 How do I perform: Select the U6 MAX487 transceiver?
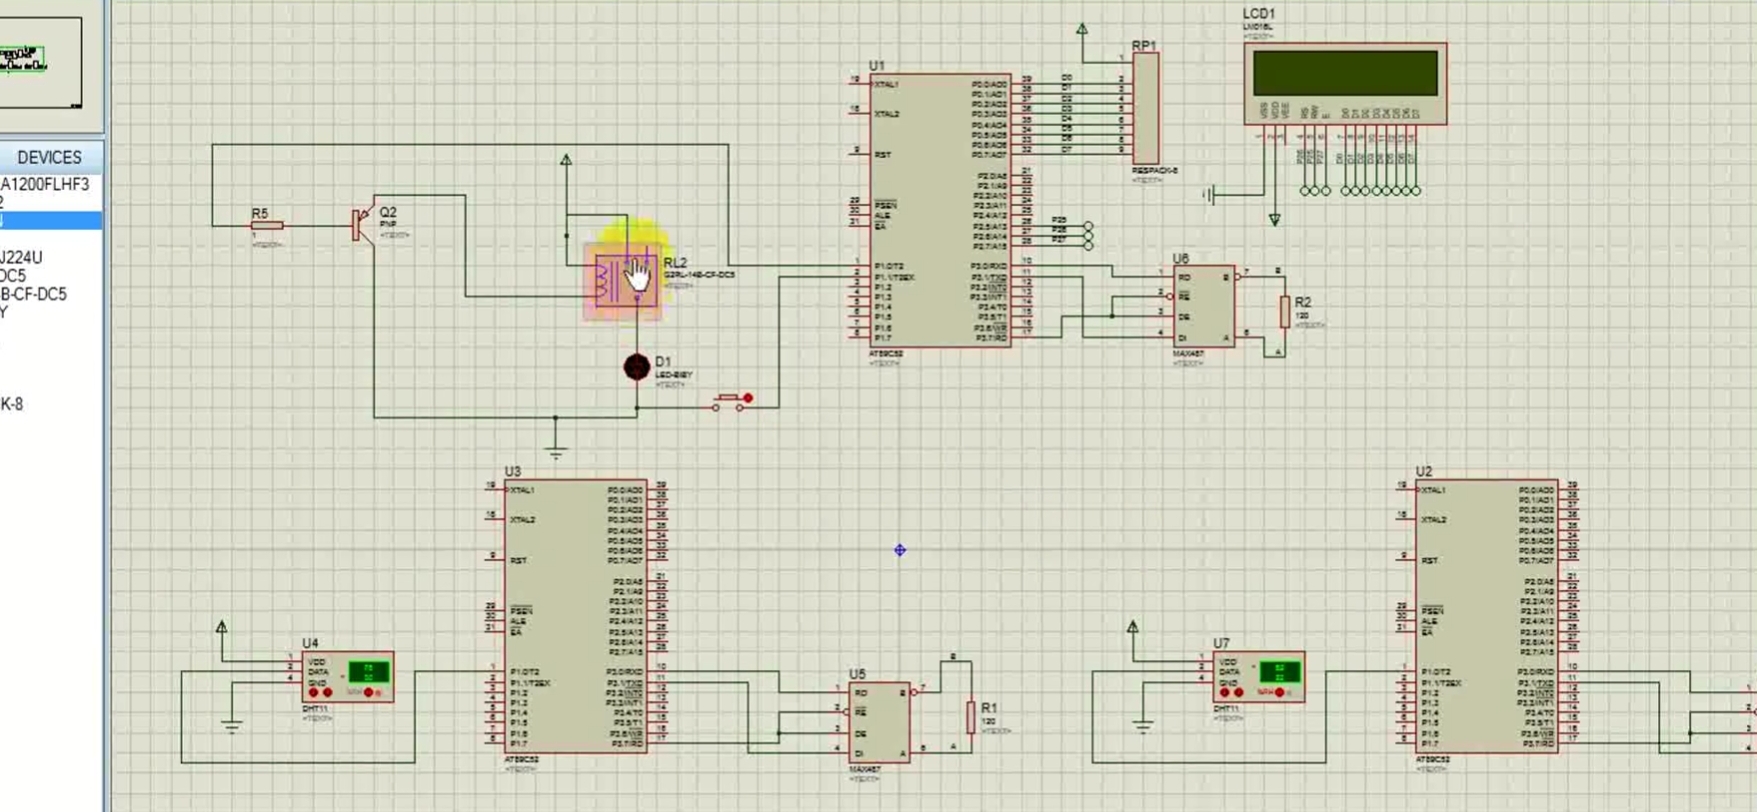coord(1204,306)
